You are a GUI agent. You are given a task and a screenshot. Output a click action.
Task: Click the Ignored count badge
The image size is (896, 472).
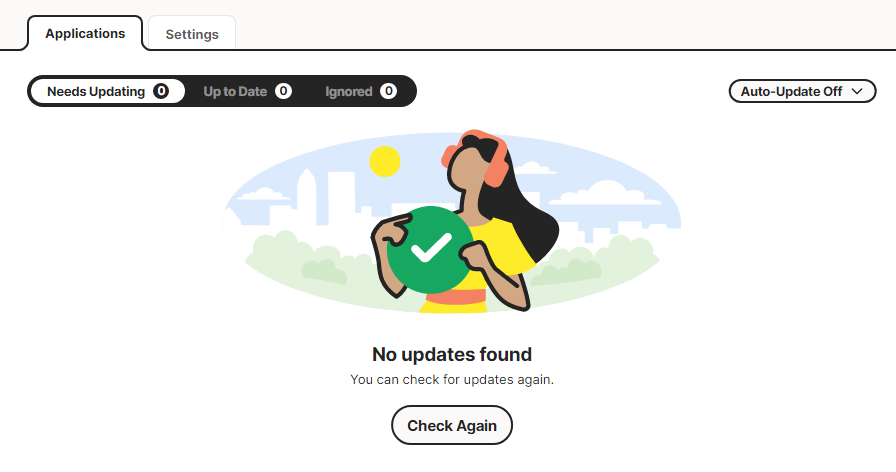tap(388, 91)
